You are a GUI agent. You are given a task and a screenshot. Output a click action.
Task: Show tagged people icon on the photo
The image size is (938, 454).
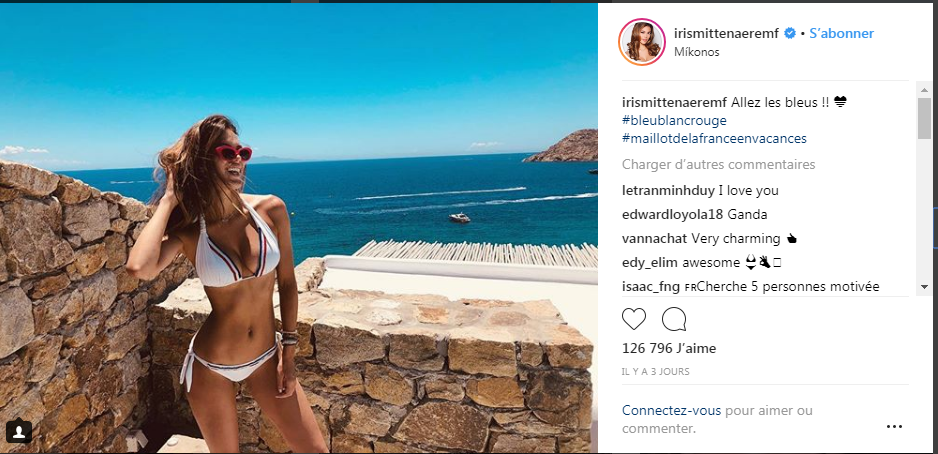(x=19, y=431)
